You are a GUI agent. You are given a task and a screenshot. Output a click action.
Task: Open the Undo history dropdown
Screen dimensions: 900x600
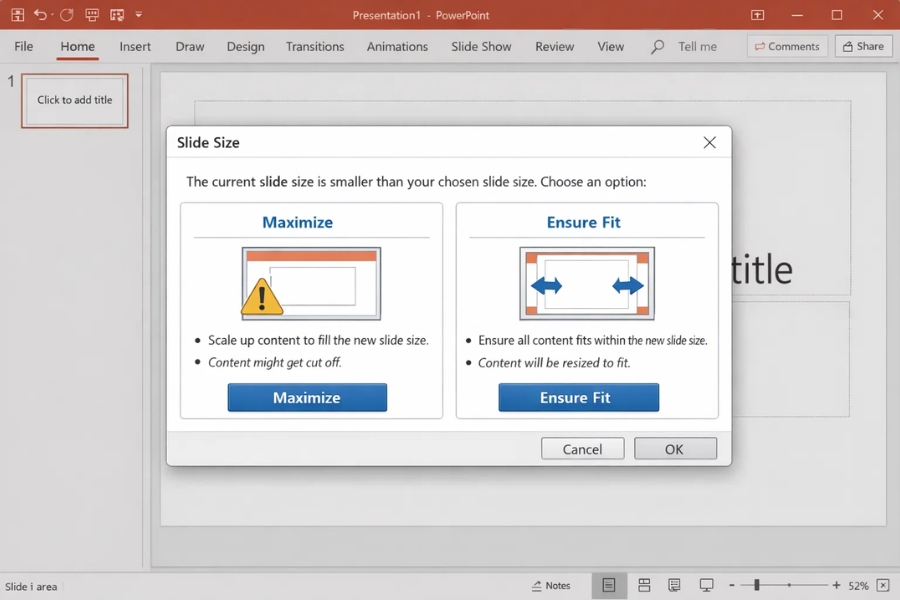(51, 15)
